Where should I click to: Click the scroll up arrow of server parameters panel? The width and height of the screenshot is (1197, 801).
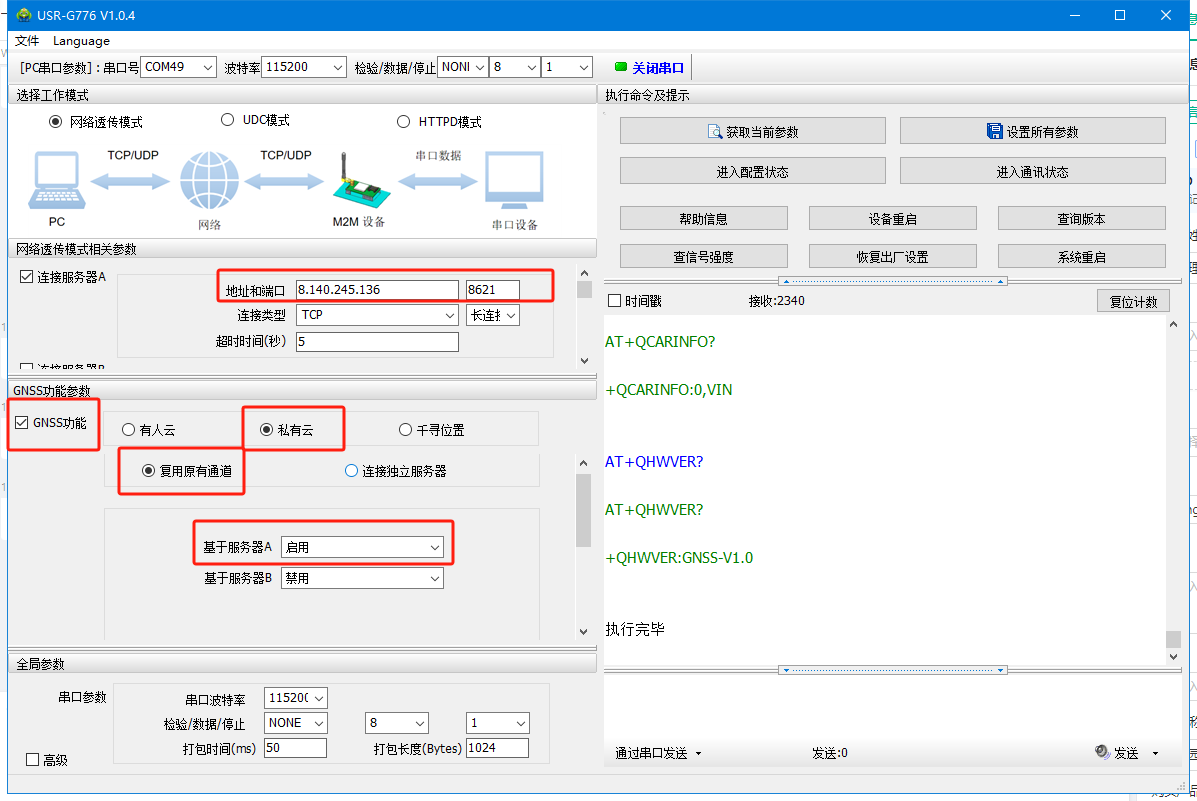point(584,273)
